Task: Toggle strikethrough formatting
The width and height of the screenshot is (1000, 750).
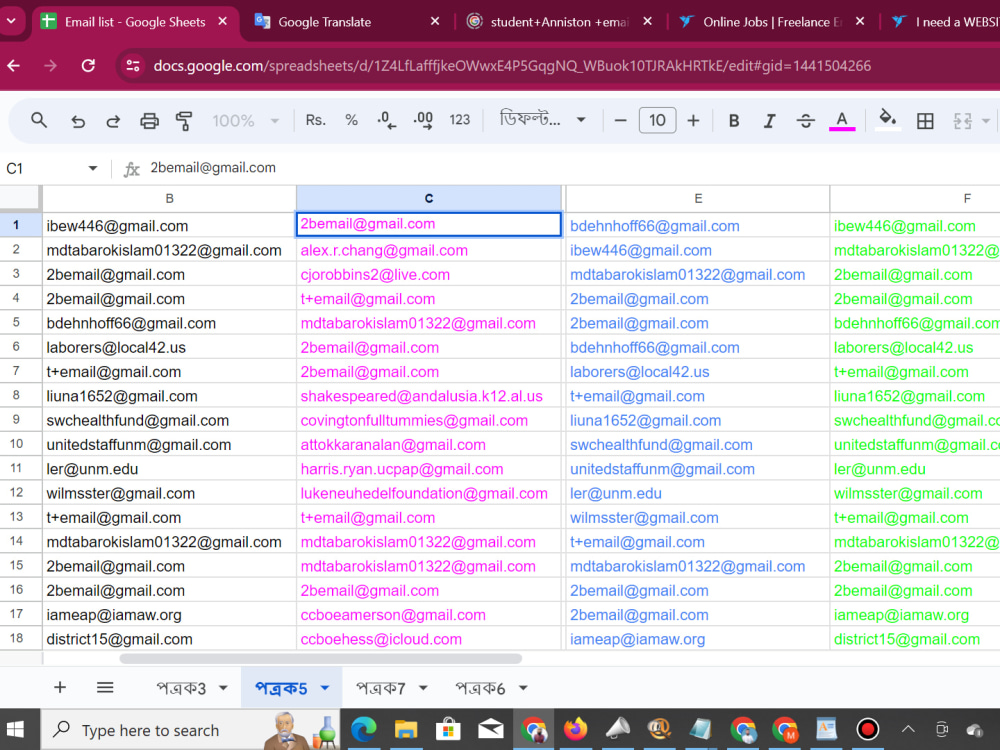Action: (805, 121)
